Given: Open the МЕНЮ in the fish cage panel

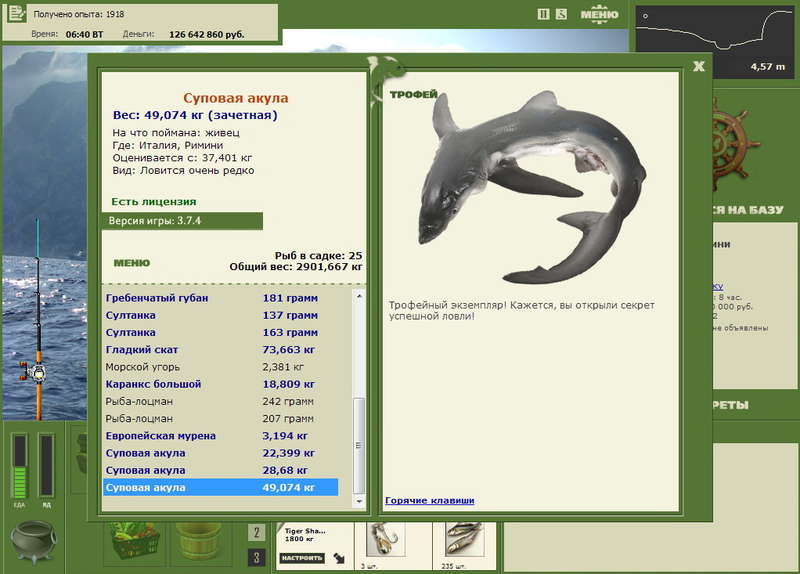Looking at the screenshot, I should click(x=132, y=263).
